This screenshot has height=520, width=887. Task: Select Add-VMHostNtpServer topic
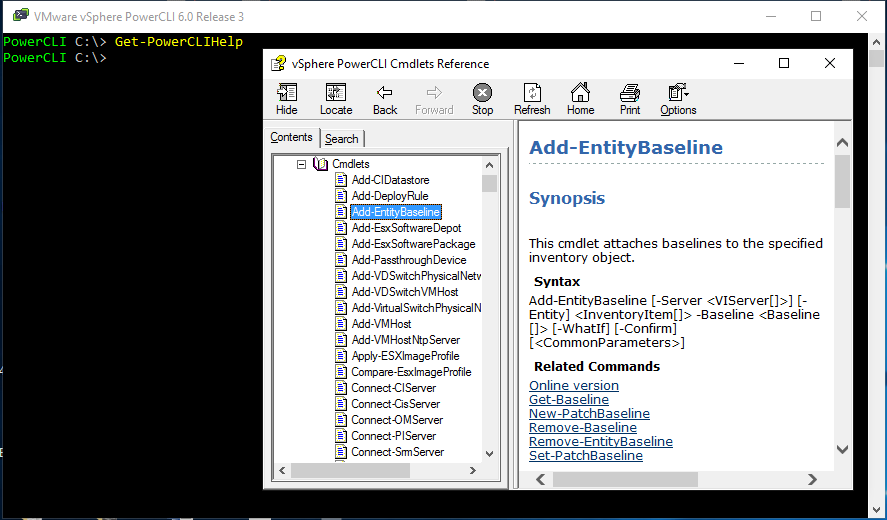[406, 339]
